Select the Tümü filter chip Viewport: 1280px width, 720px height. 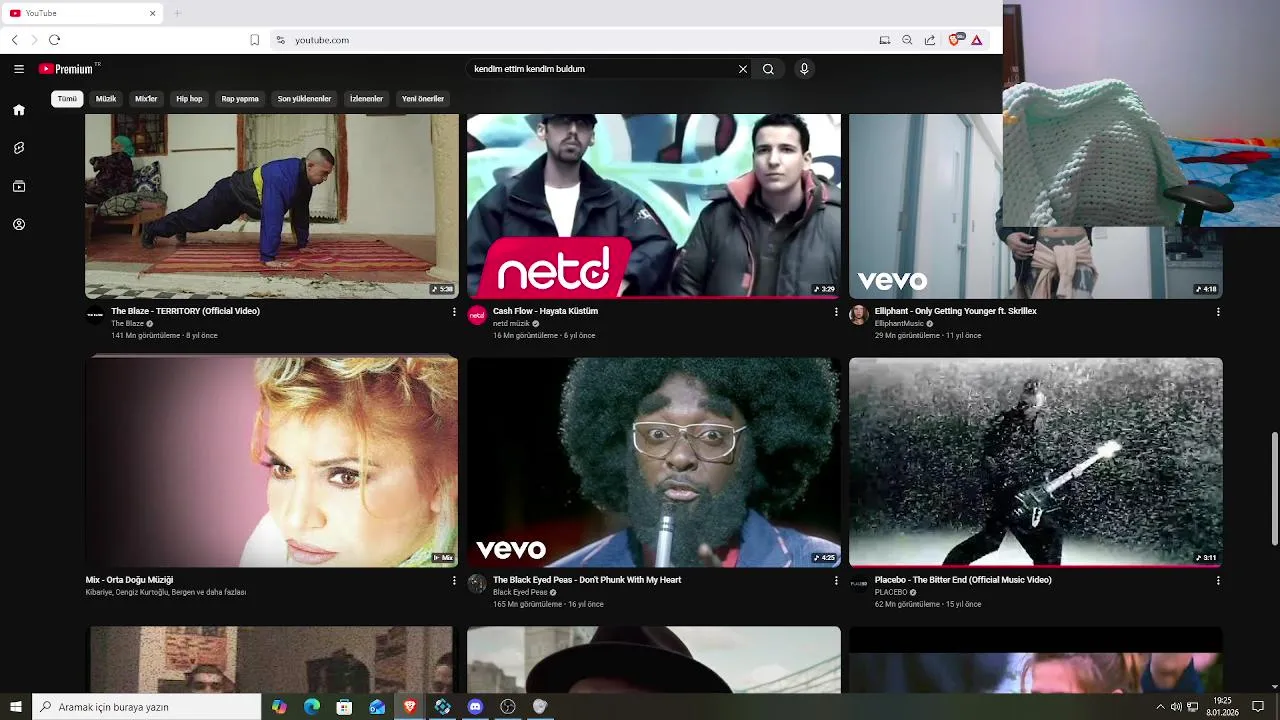pos(67,99)
